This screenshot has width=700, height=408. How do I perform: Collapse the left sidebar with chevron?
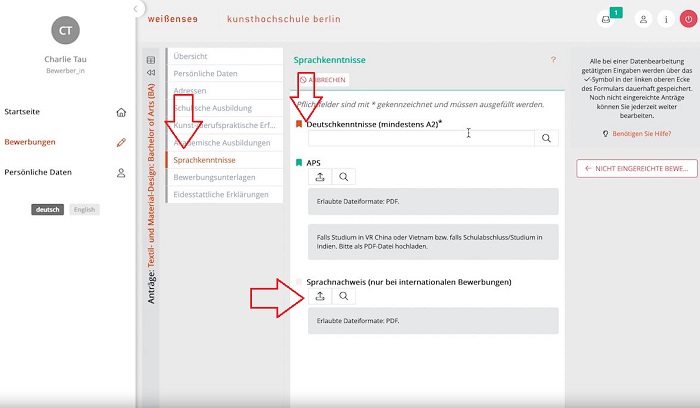(x=137, y=8)
